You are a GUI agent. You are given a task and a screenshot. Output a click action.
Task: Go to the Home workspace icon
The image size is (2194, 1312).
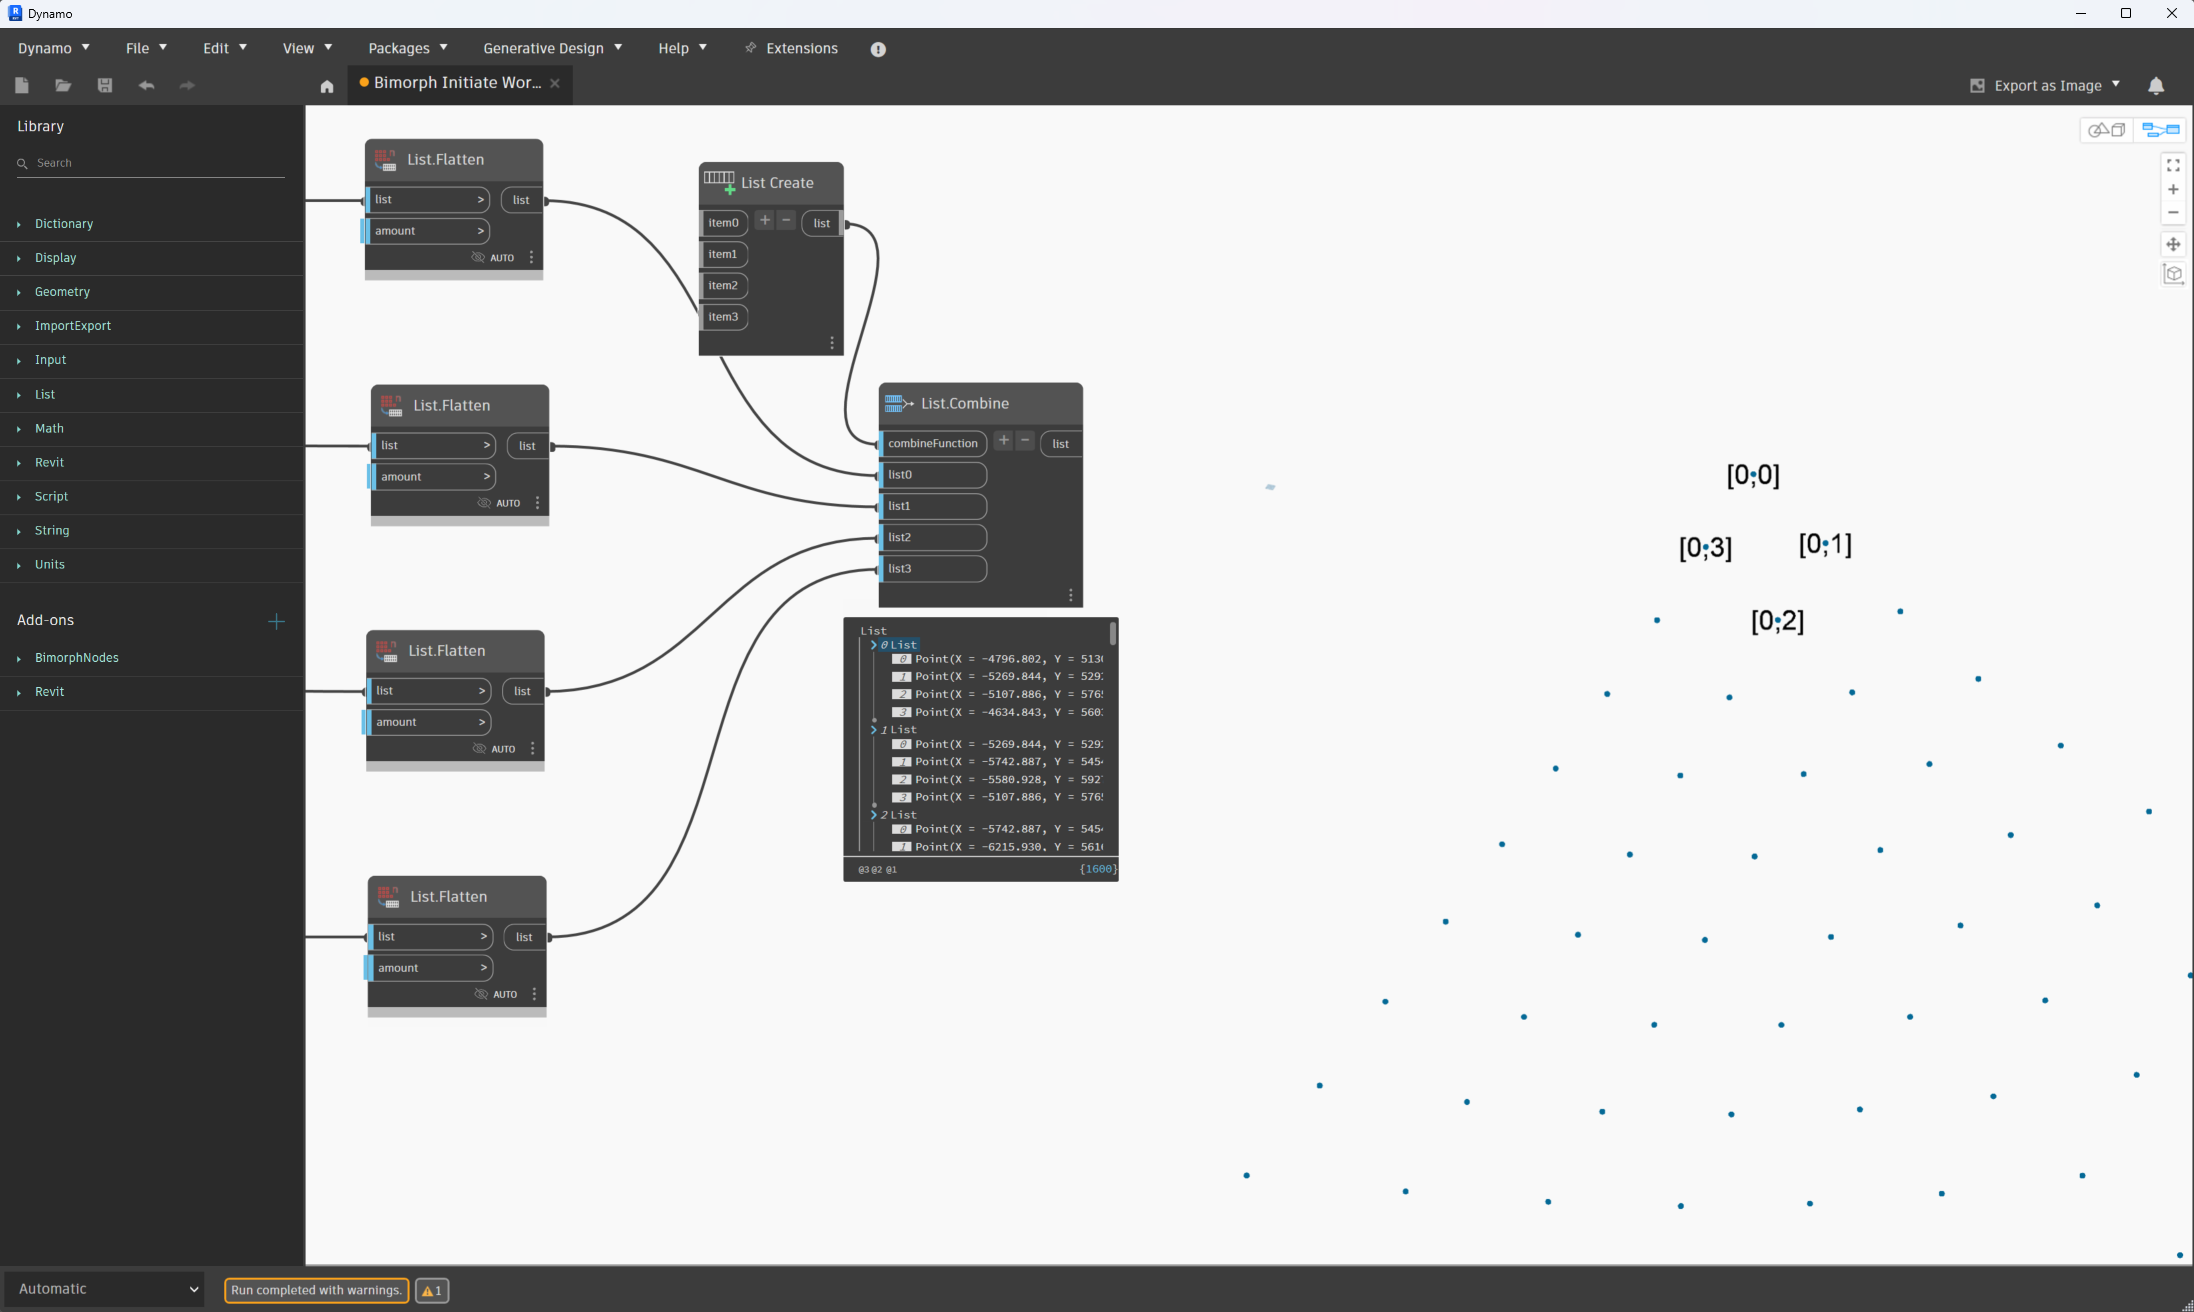click(327, 86)
